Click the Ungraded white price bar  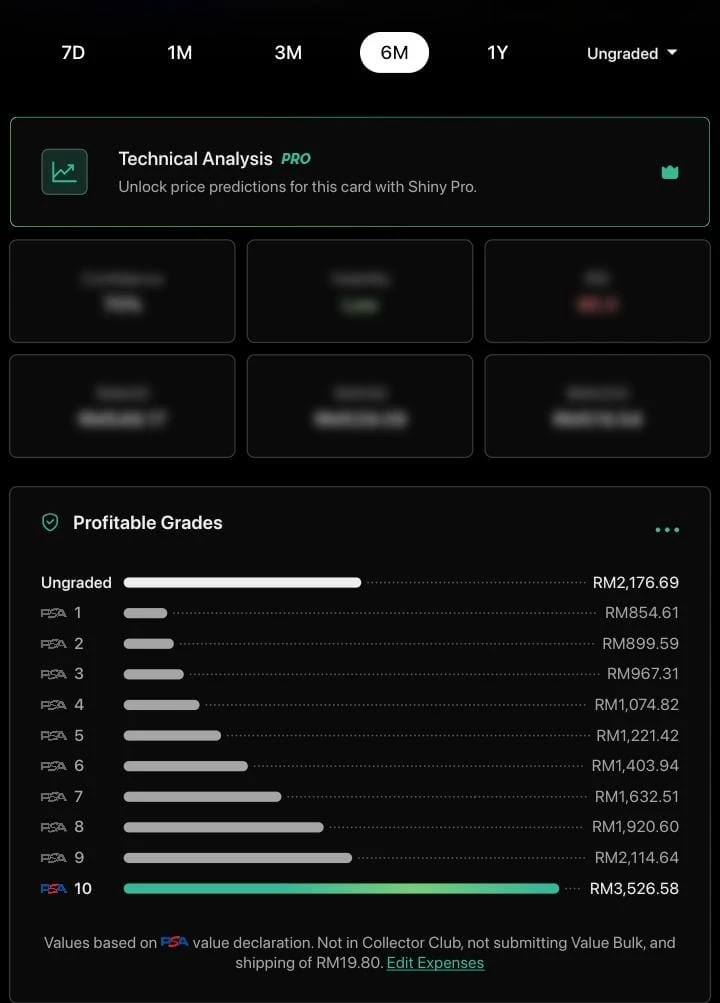coord(242,582)
